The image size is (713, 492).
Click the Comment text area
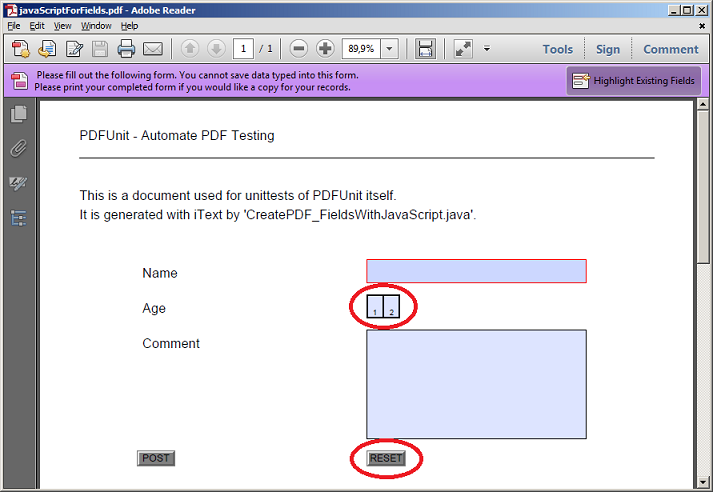coord(476,384)
